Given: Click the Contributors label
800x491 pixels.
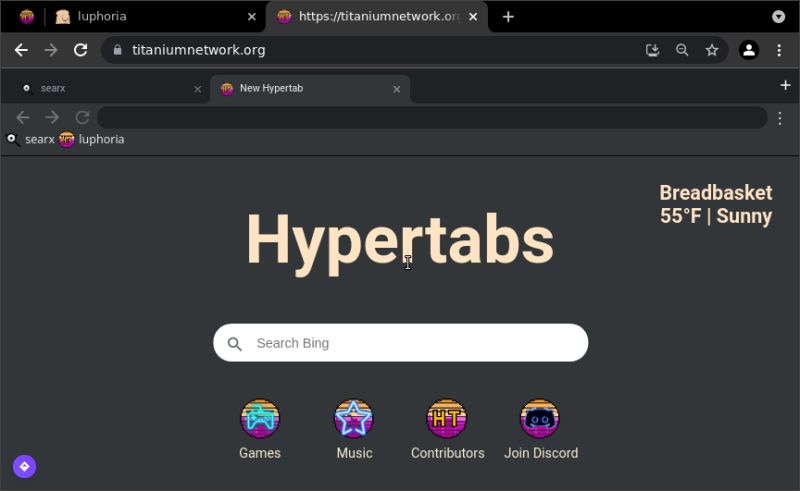Looking at the screenshot, I should tap(447, 453).
